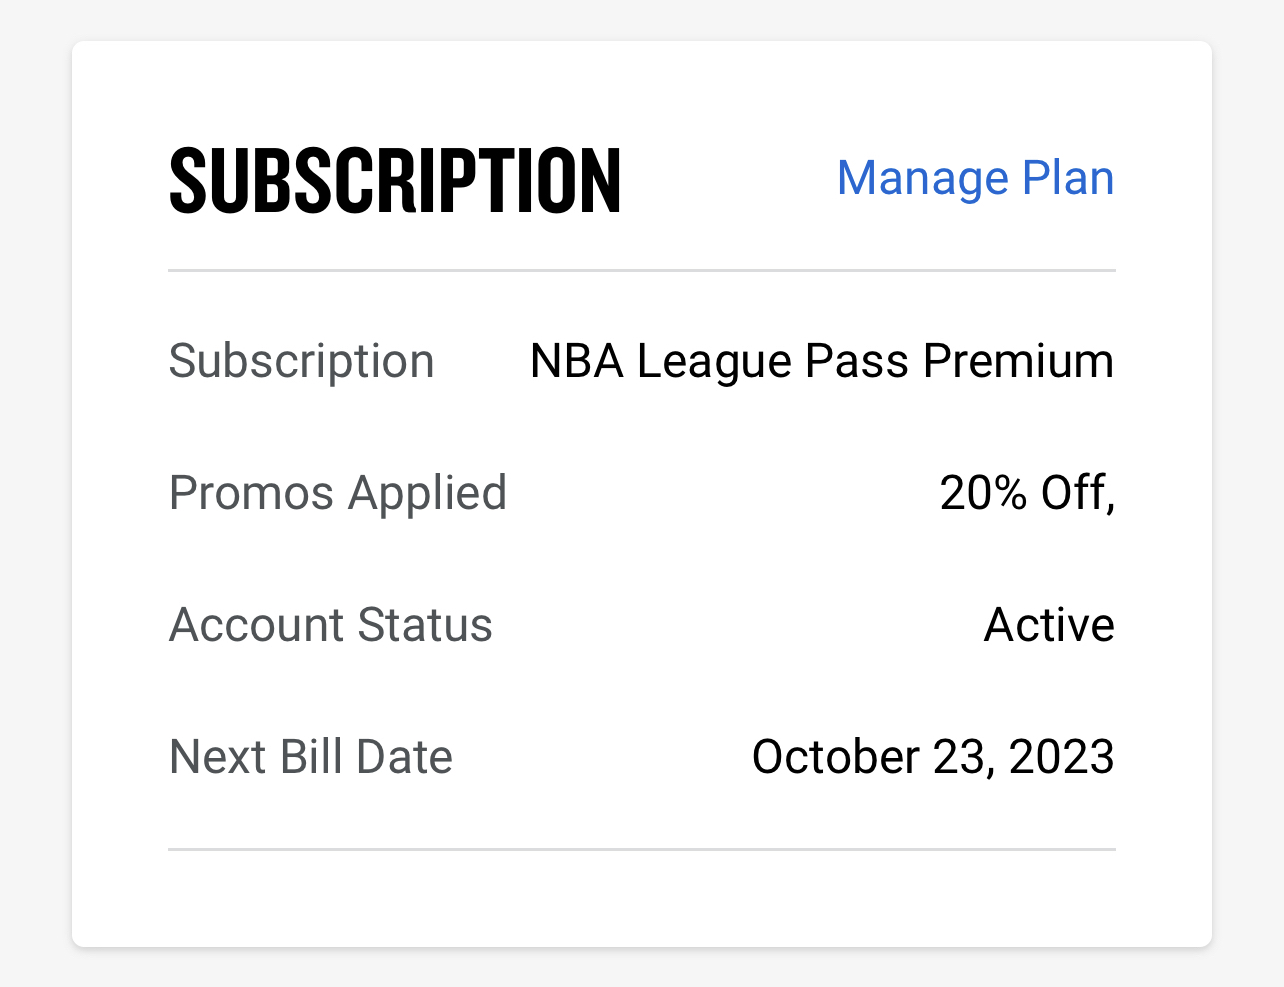
Task: Click the word October in bill date
Action: (x=836, y=757)
